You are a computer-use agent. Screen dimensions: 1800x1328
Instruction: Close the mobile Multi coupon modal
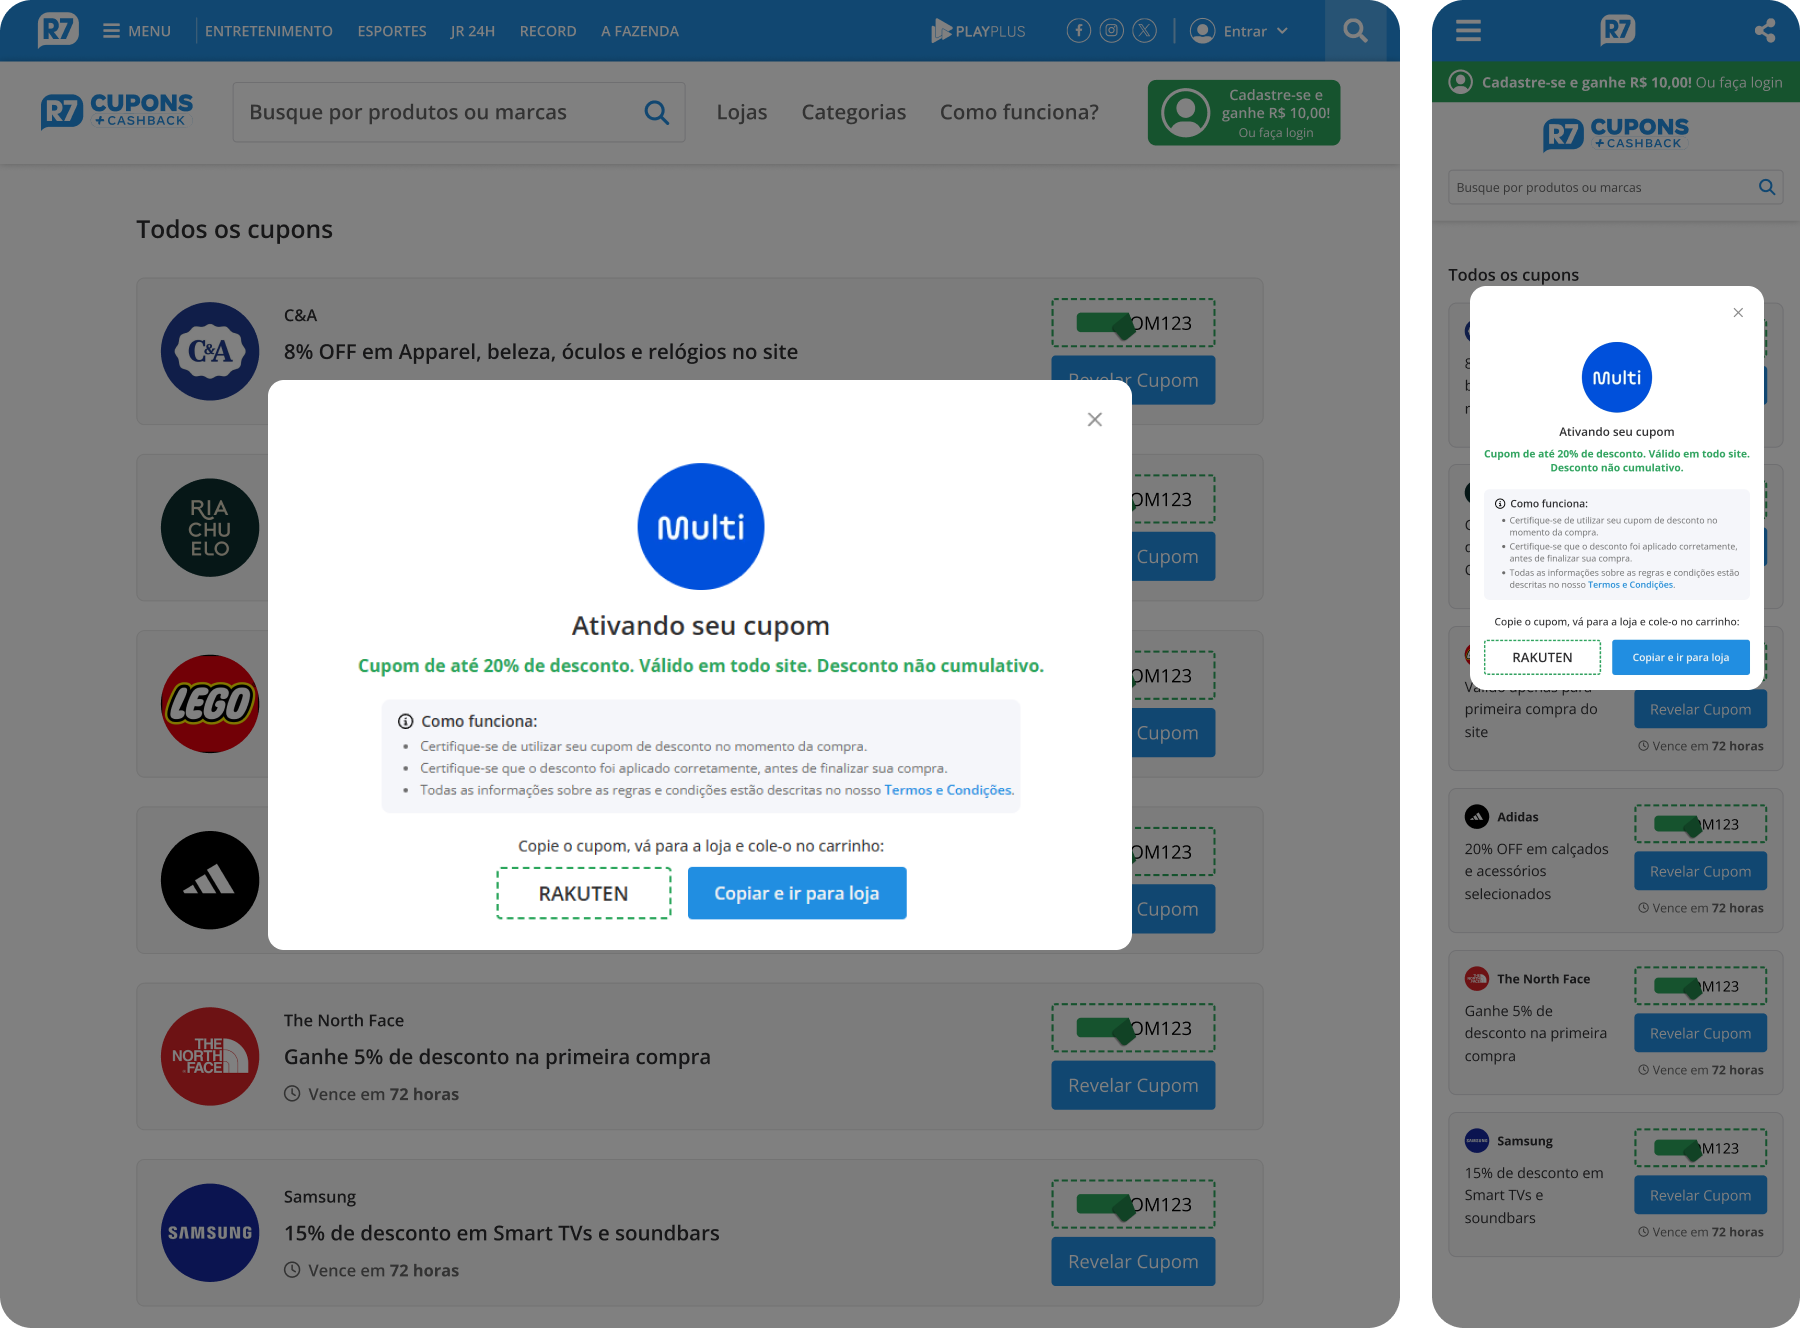pos(1738,313)
